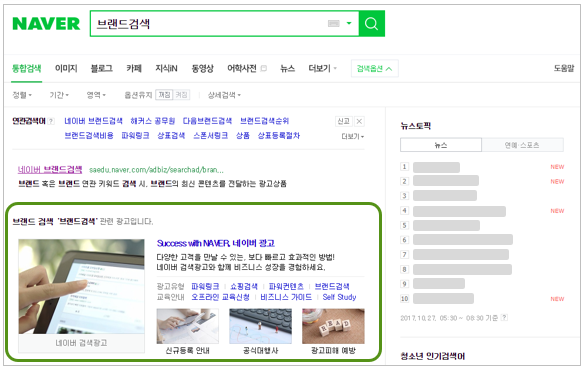Click news topic rank 1 entry

[437, 167]
